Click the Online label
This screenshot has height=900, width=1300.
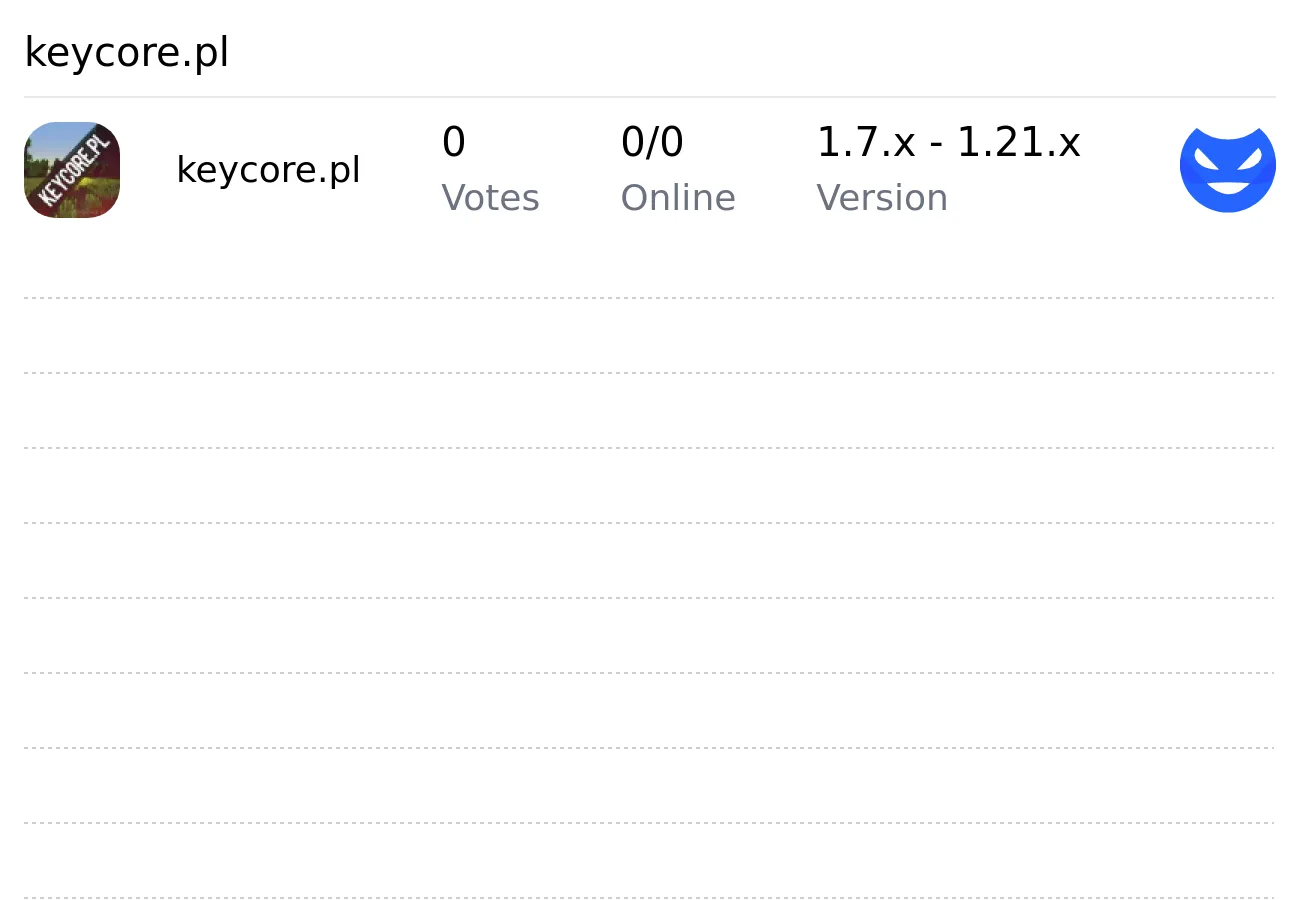coord(678,198)
